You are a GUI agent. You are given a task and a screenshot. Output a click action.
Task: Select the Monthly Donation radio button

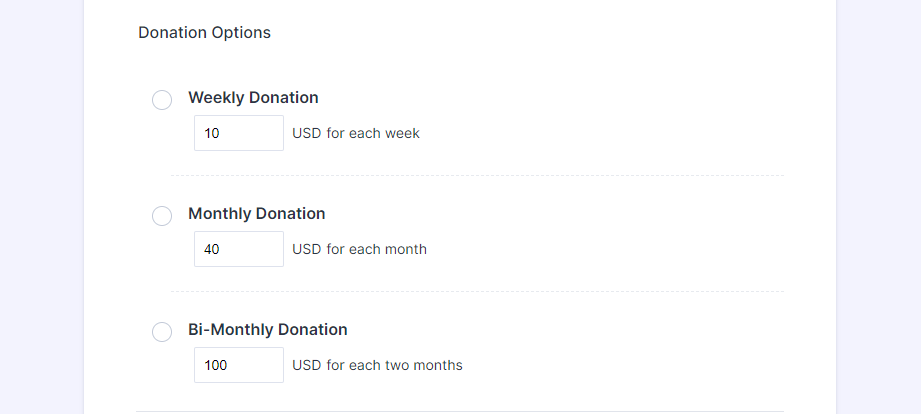pyautogui.click(x=162, y=216)
